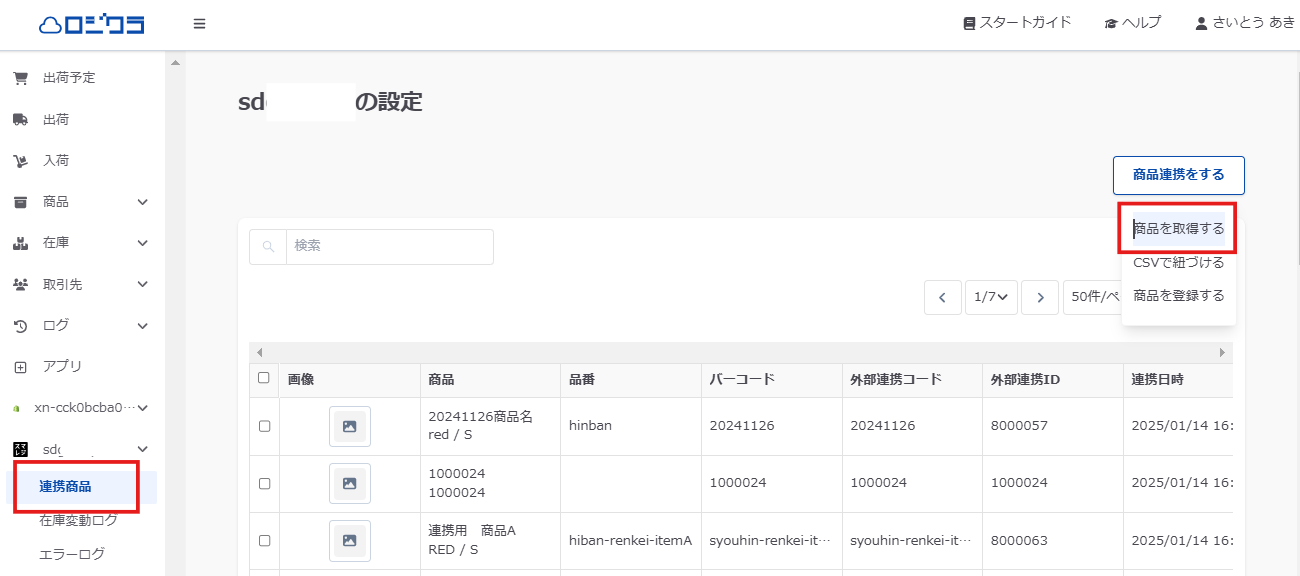Collapse the sd store sidebar menu
1300x576 pixels.
(143, 450)
